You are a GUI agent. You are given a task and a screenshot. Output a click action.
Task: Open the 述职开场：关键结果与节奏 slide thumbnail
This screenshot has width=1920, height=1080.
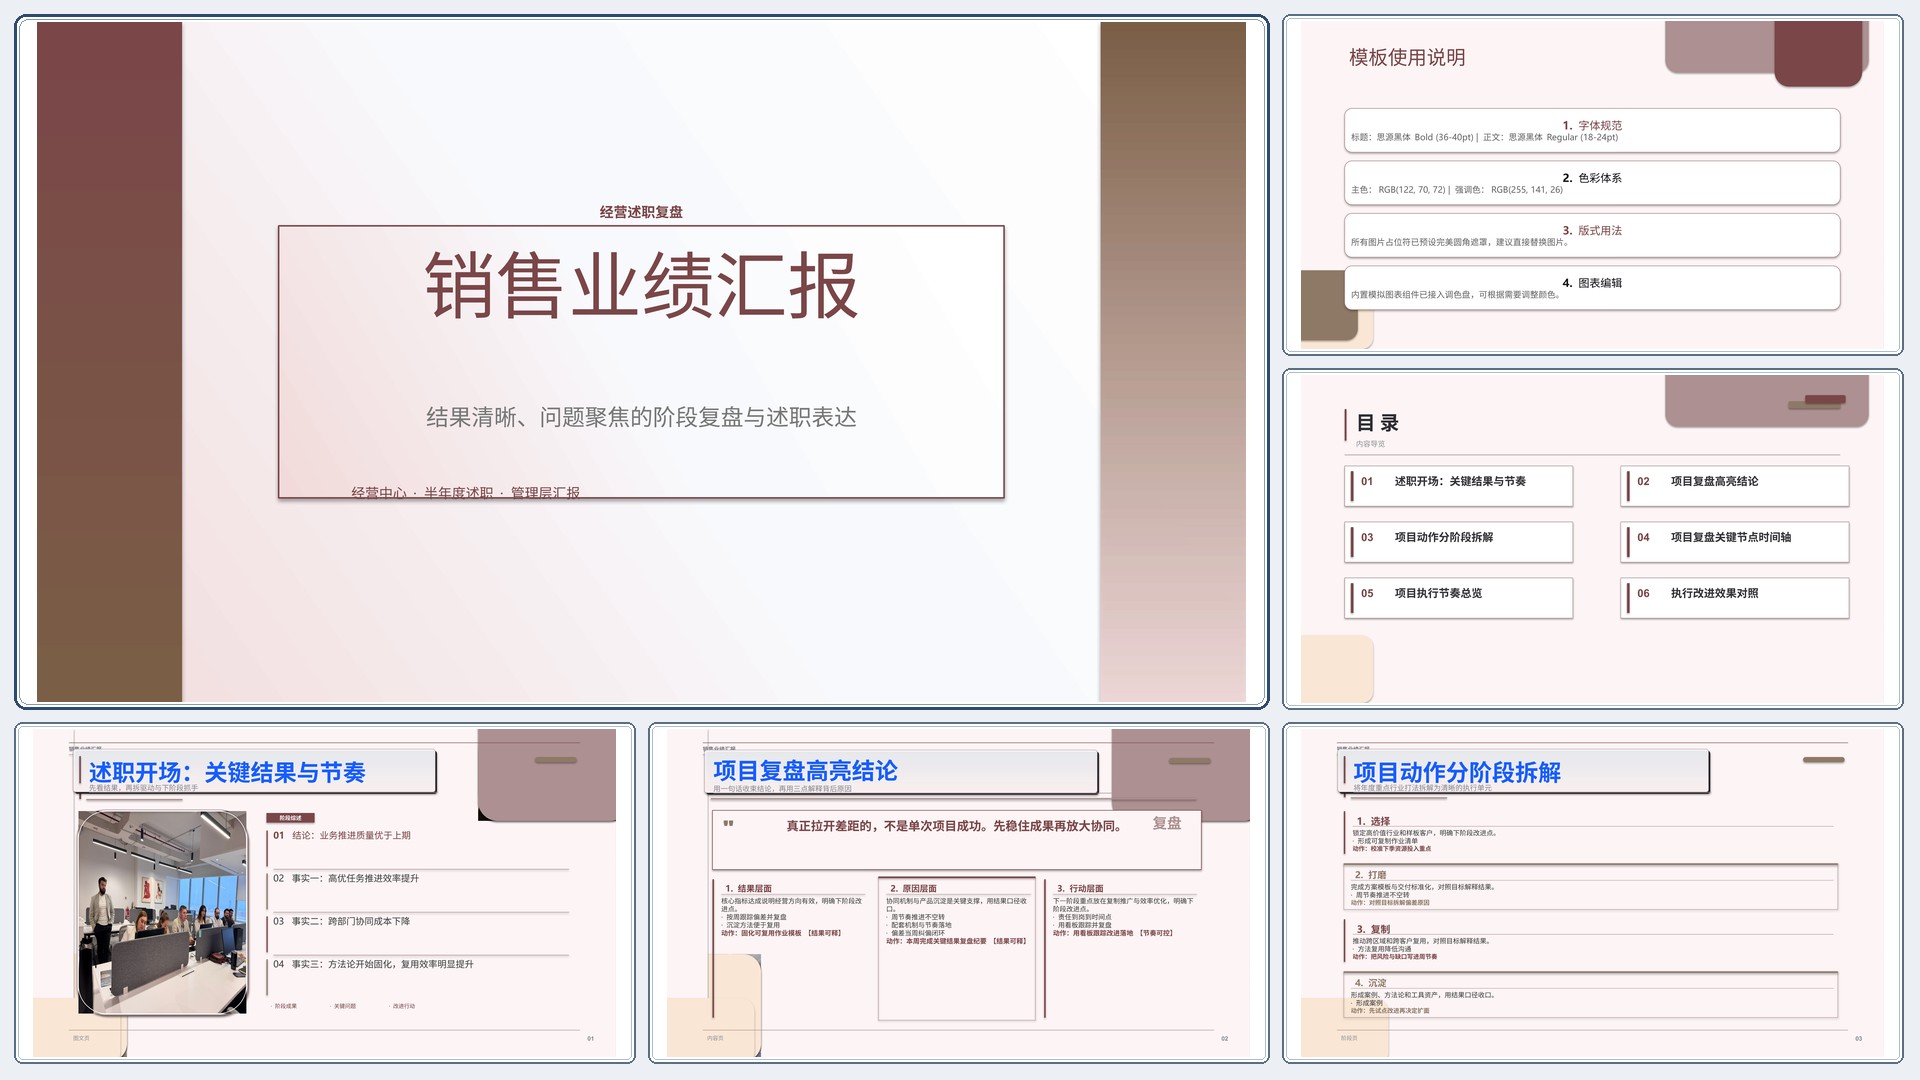coord(325,893)
